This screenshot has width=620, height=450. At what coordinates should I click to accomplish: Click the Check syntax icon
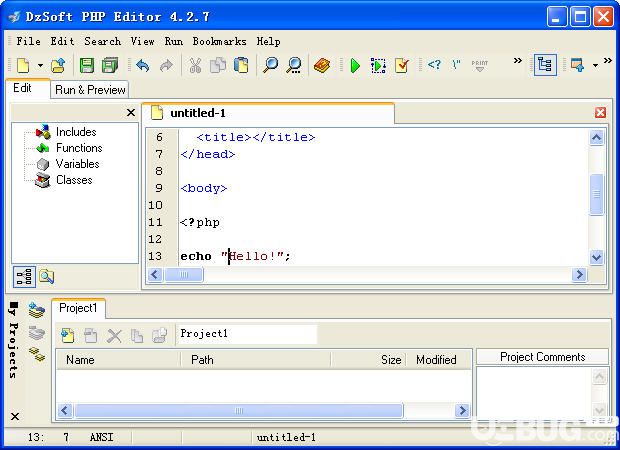[x=402, y=65]
